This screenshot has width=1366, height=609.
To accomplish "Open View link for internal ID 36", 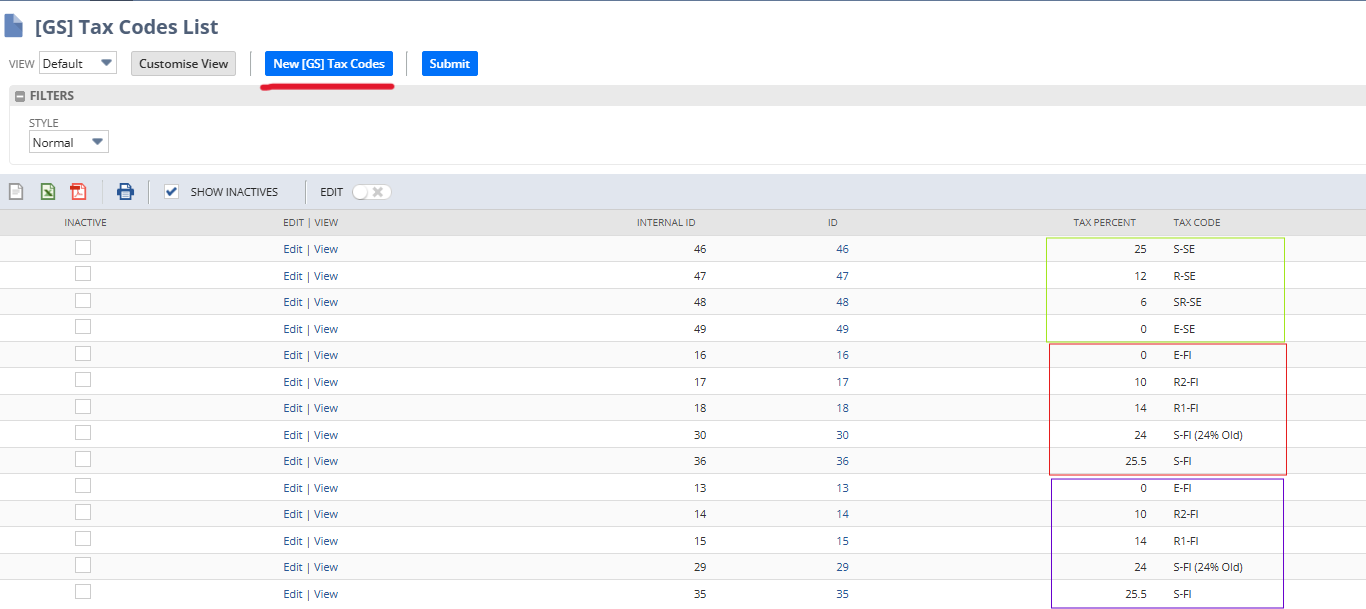I will [326, 461].
